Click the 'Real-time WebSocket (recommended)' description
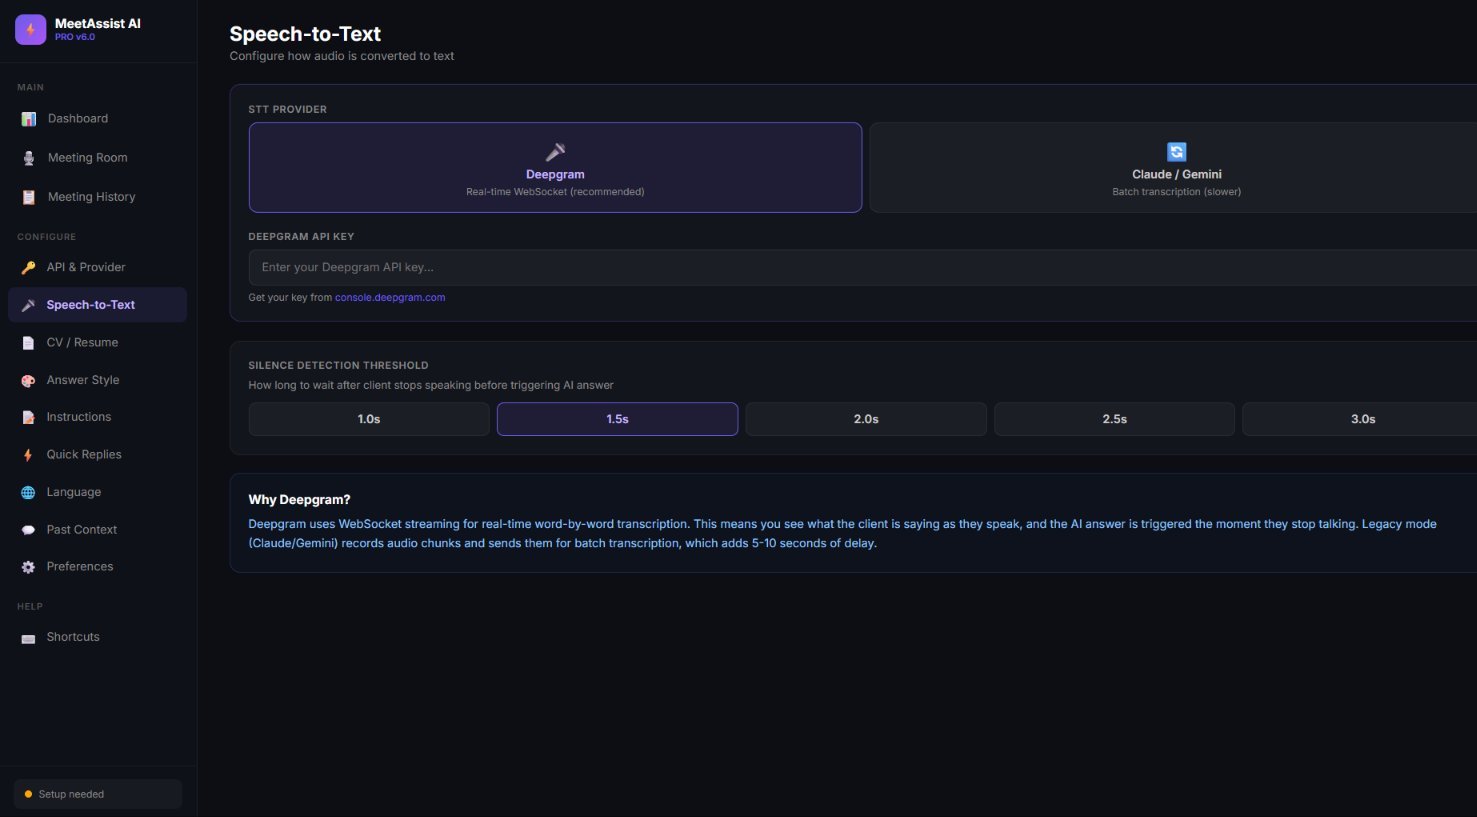This screenshot has width=1477, height=817. pos(555,192)
